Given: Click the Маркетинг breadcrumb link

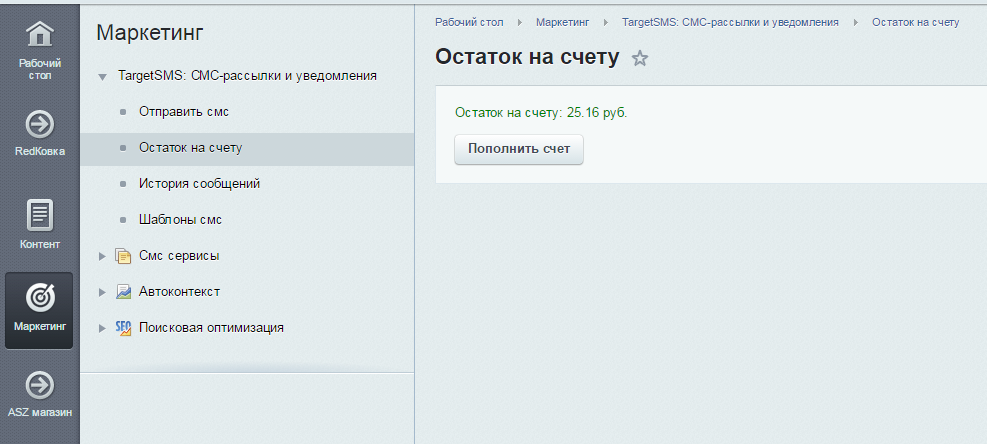Looking at the screenshot, I should tap(562, 22).
